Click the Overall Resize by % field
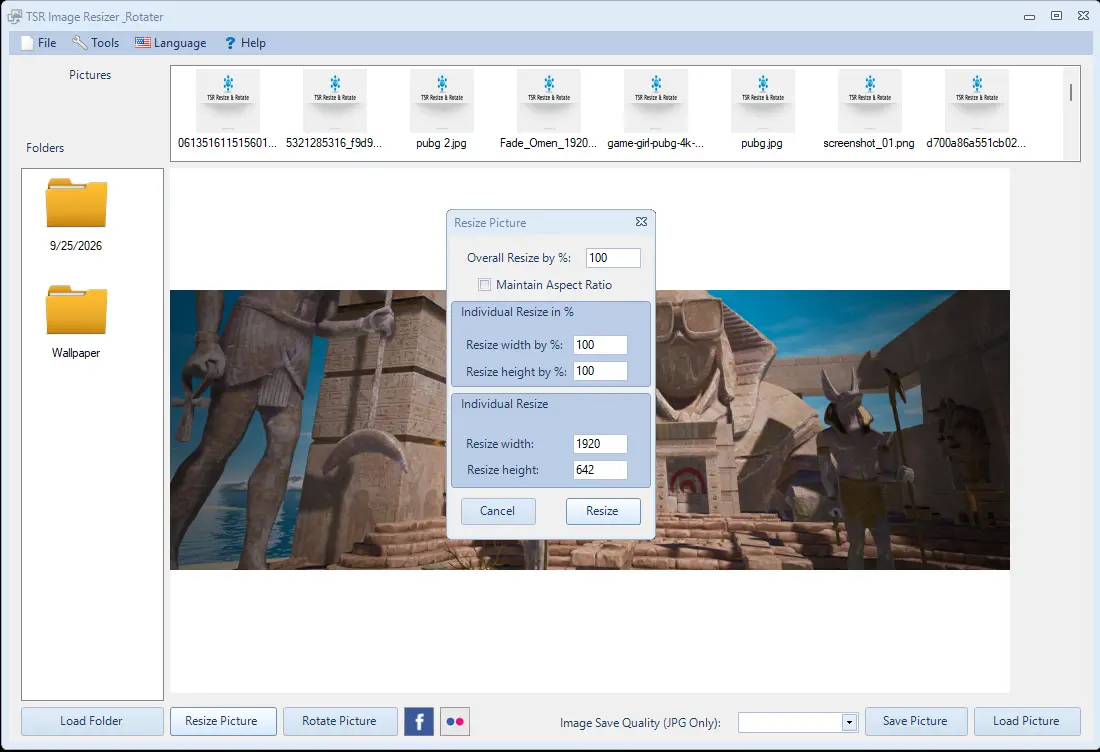 pos(613,257)
